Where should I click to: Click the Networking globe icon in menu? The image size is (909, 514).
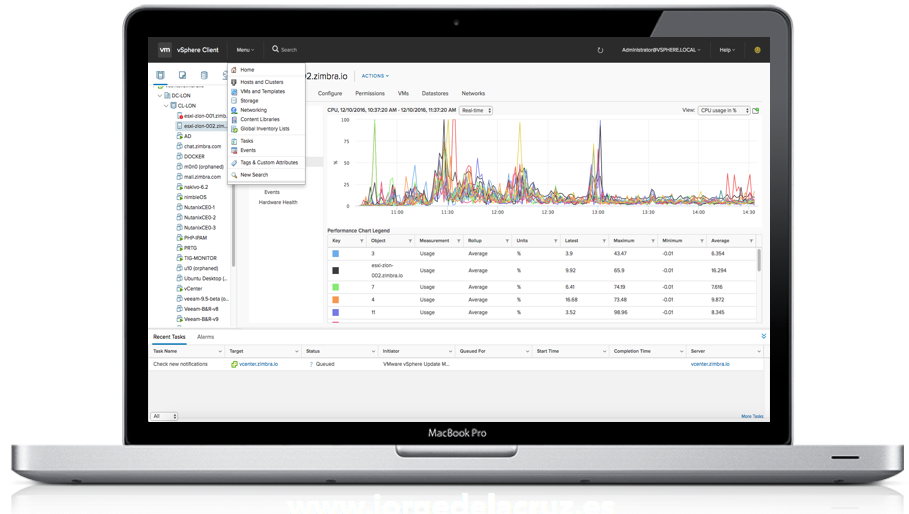(234, 110)
